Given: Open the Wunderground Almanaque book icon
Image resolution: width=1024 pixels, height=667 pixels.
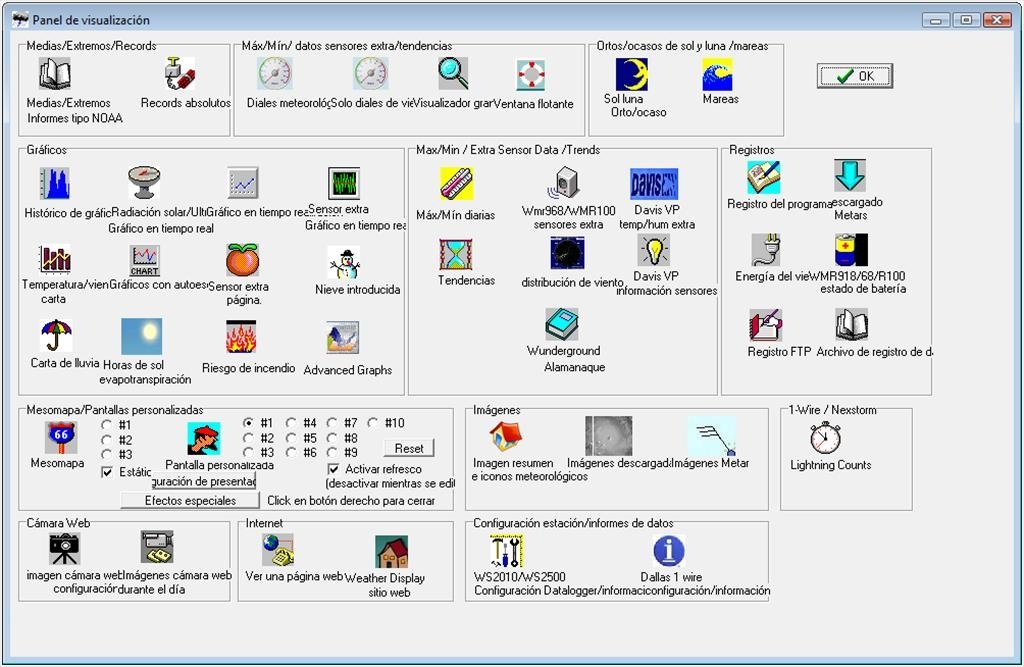Looking at the screenshot, I should pos(562,324).
